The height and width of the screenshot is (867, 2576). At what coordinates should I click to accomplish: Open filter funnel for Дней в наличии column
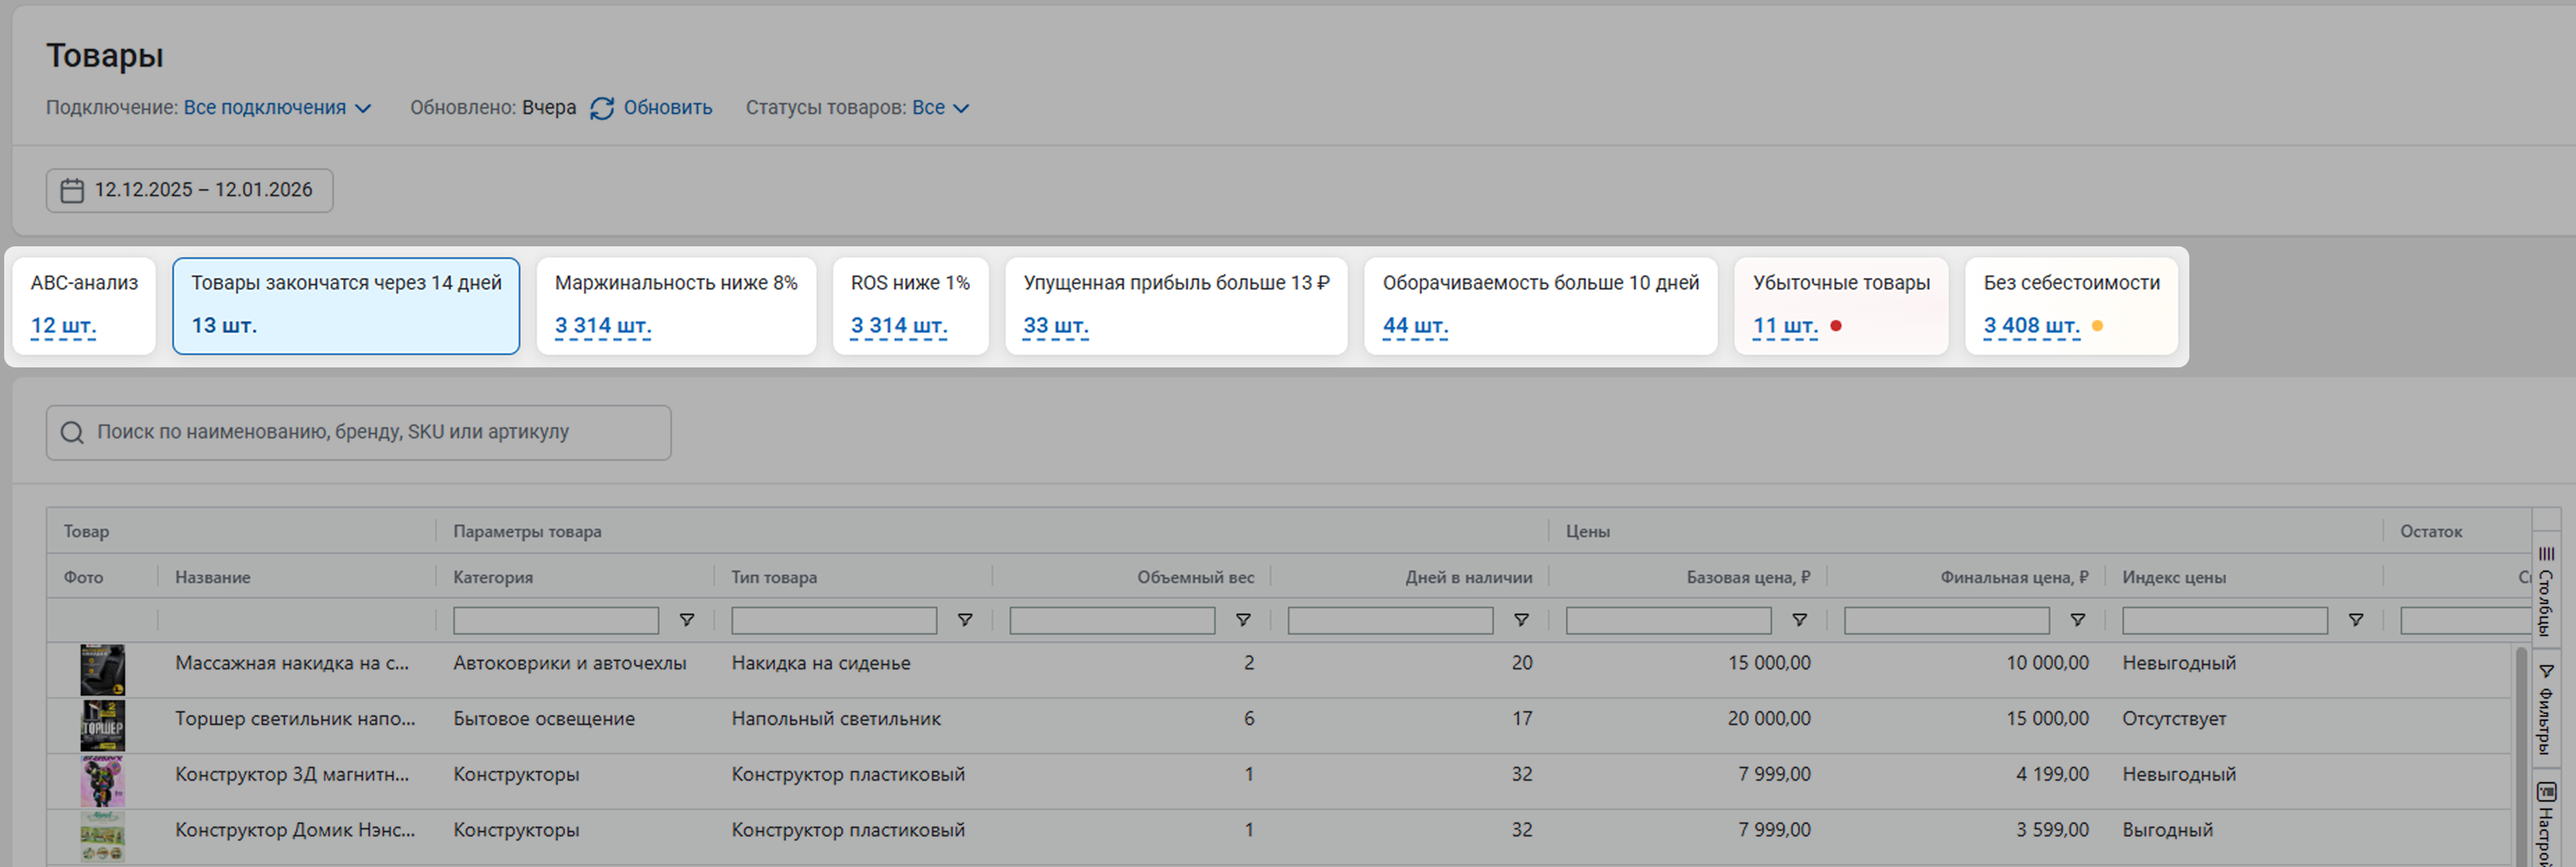[x=1521, y=620]
